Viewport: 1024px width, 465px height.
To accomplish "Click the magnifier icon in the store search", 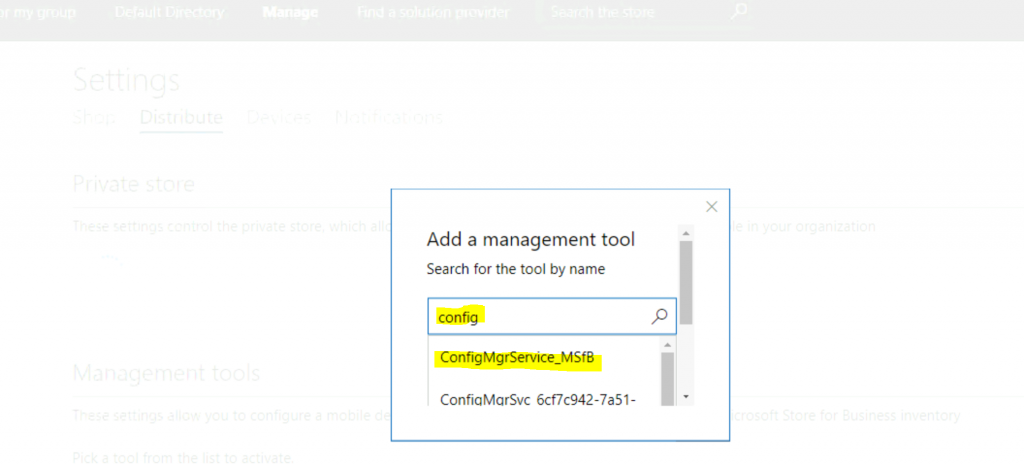I will pos(738,13).
